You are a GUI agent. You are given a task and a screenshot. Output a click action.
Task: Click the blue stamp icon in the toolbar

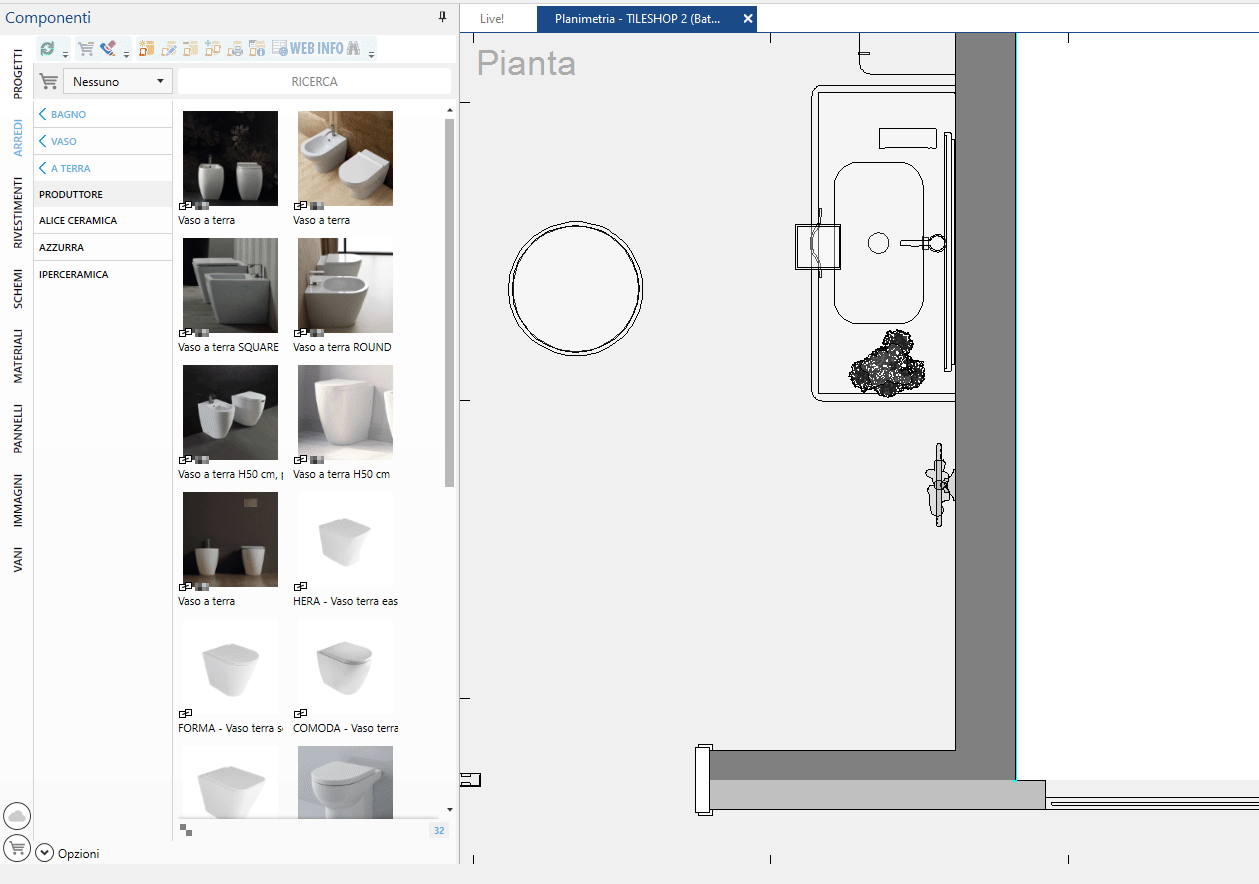[x=109, y=48]
